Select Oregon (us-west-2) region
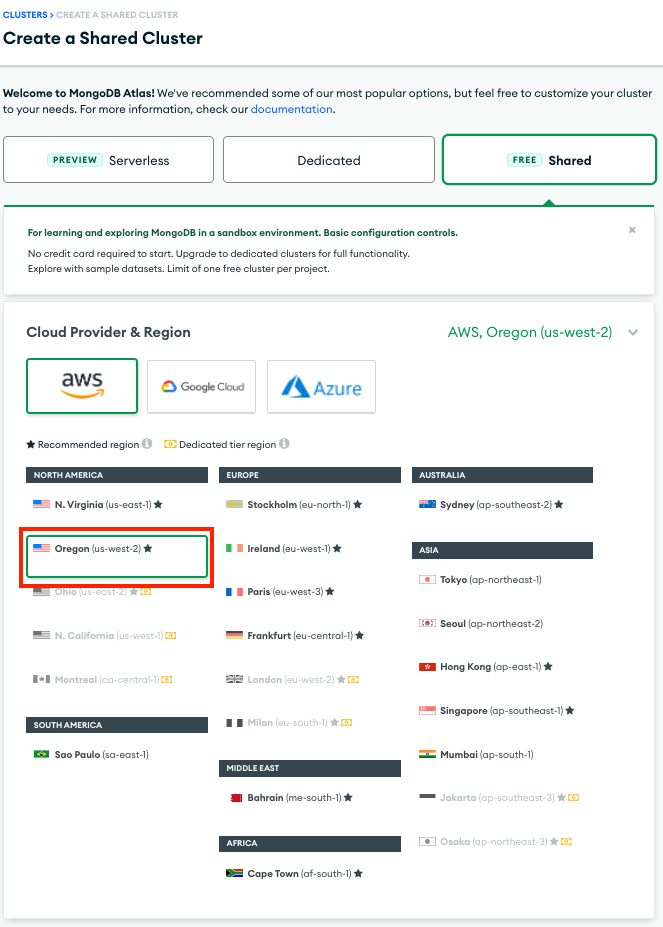The height and width of the screenshot is (927, 663). click(117, 556)
